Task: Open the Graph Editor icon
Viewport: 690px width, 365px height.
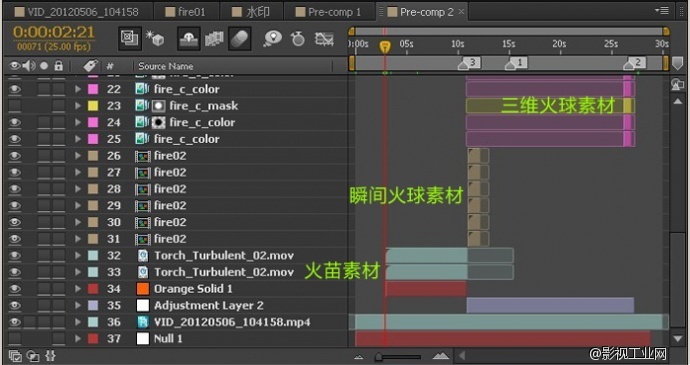Action: (x=324, y=39)
